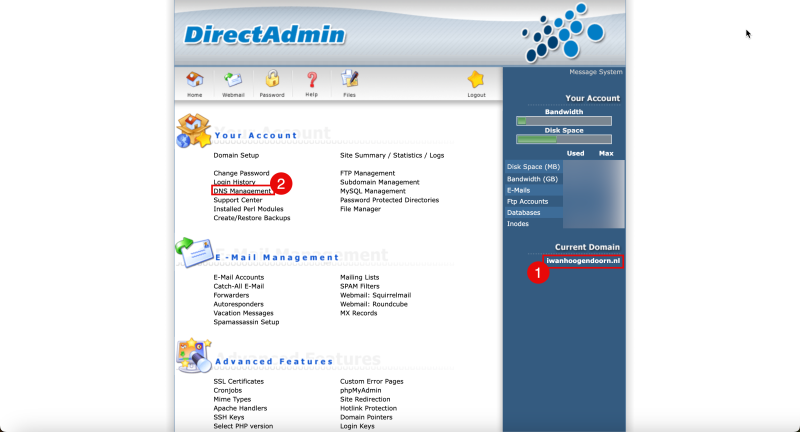
Task: Open Mime Types
Action: [232, 399]
